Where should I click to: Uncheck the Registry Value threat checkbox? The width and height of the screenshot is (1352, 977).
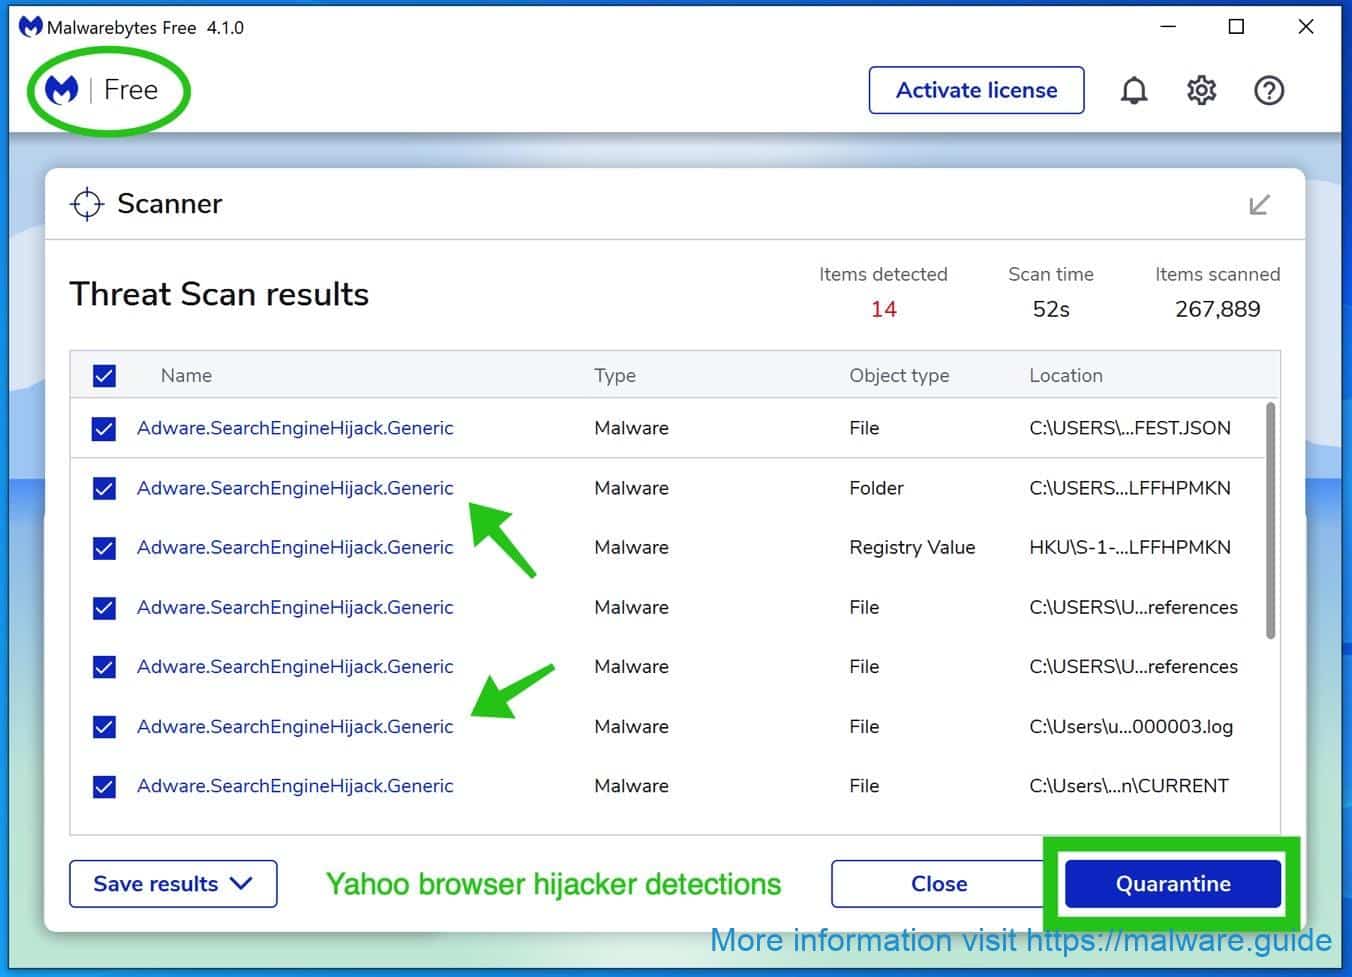pos(104,548)
